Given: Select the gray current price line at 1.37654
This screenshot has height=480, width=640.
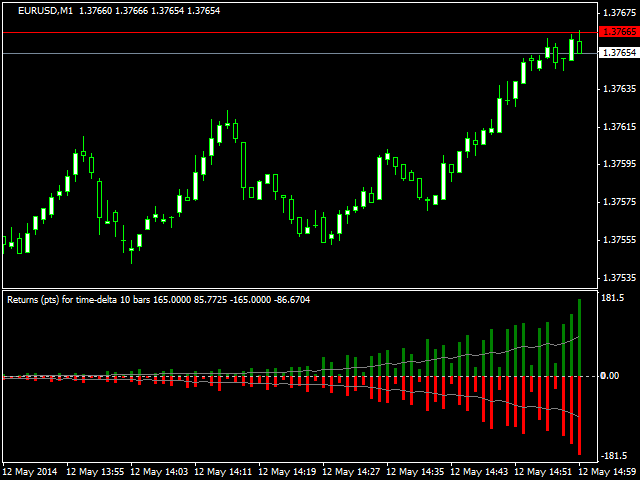Looking at the screenshot, I should [x=300, y=53].
